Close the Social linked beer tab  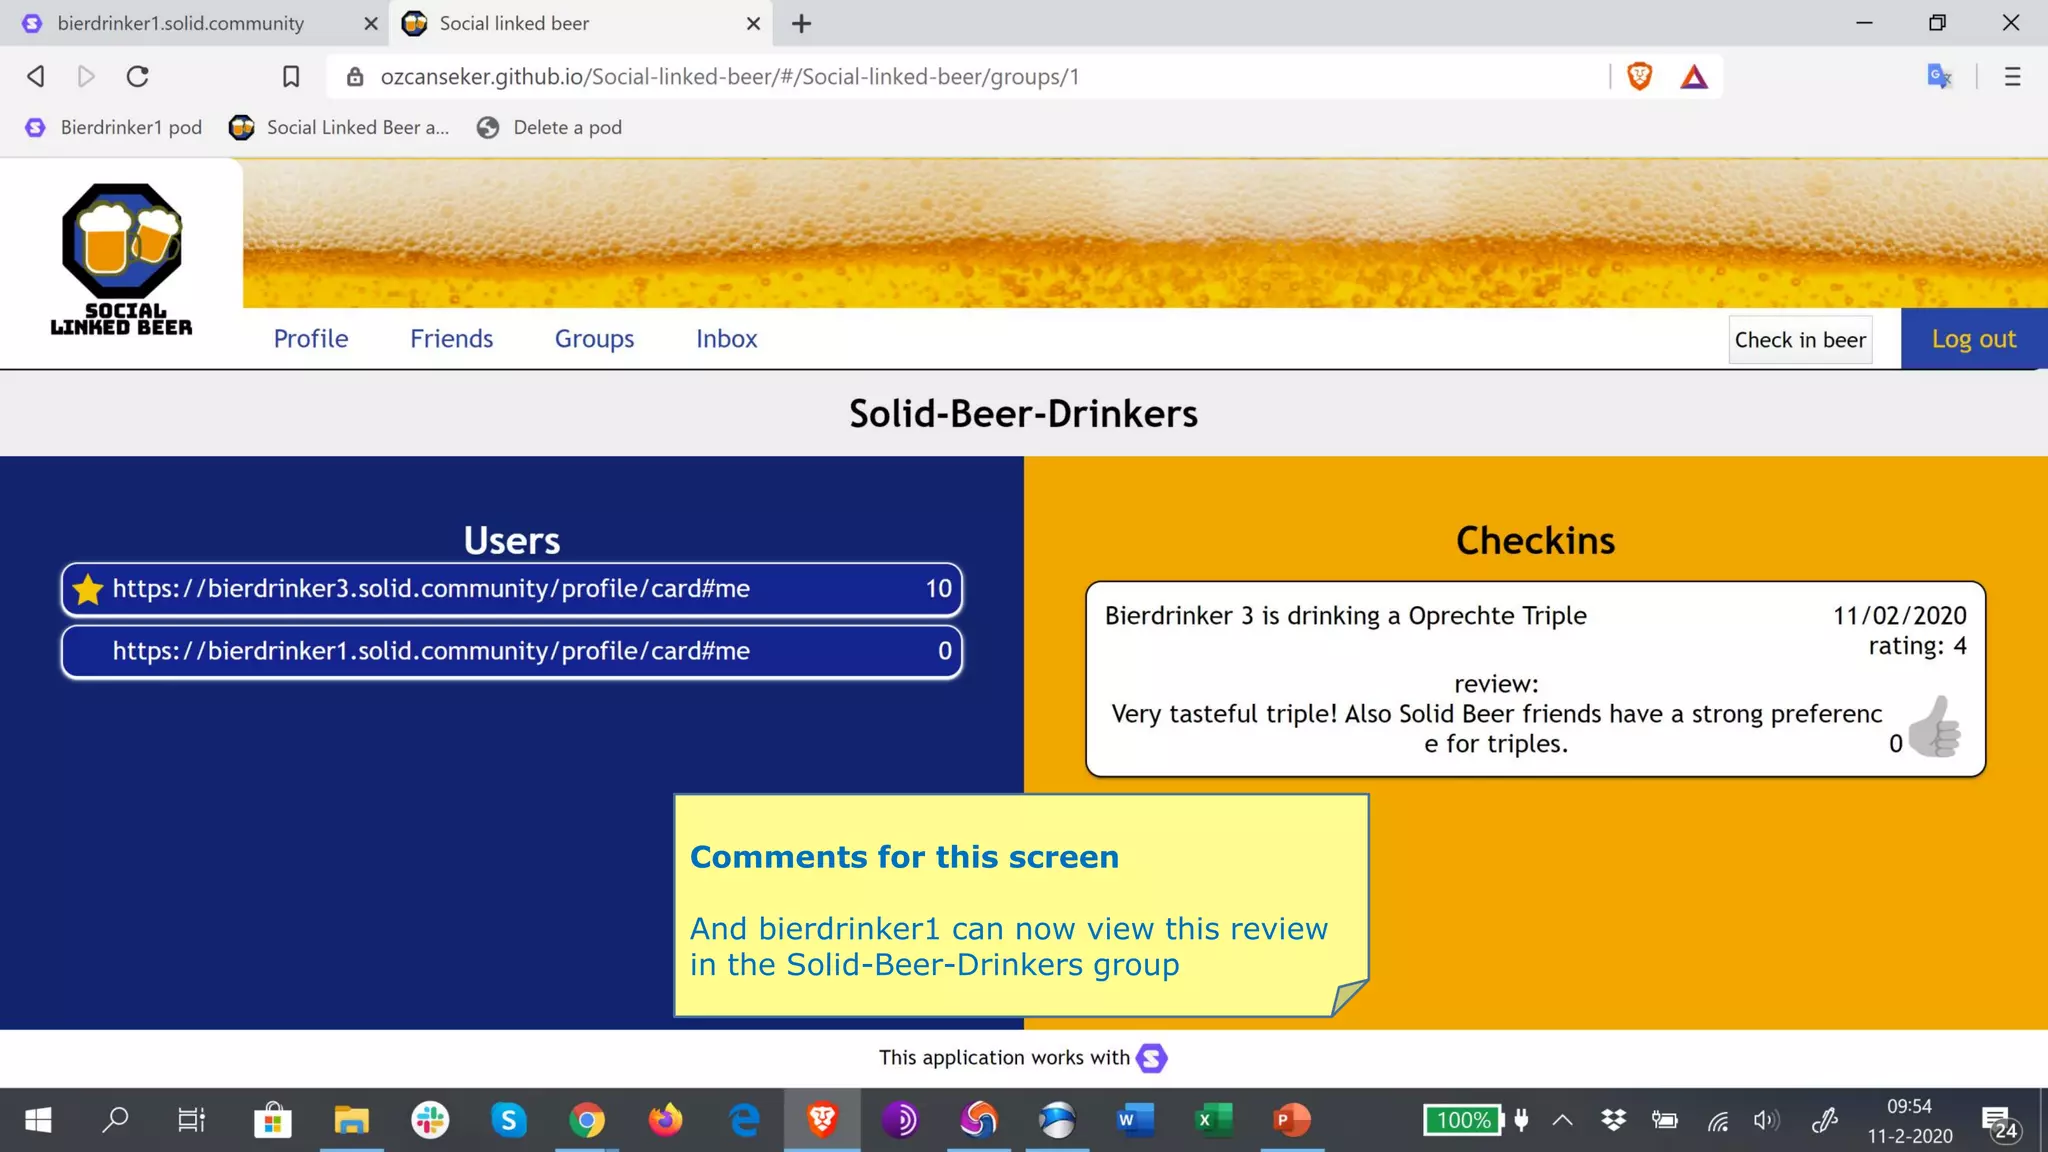(x=753, y=23)
